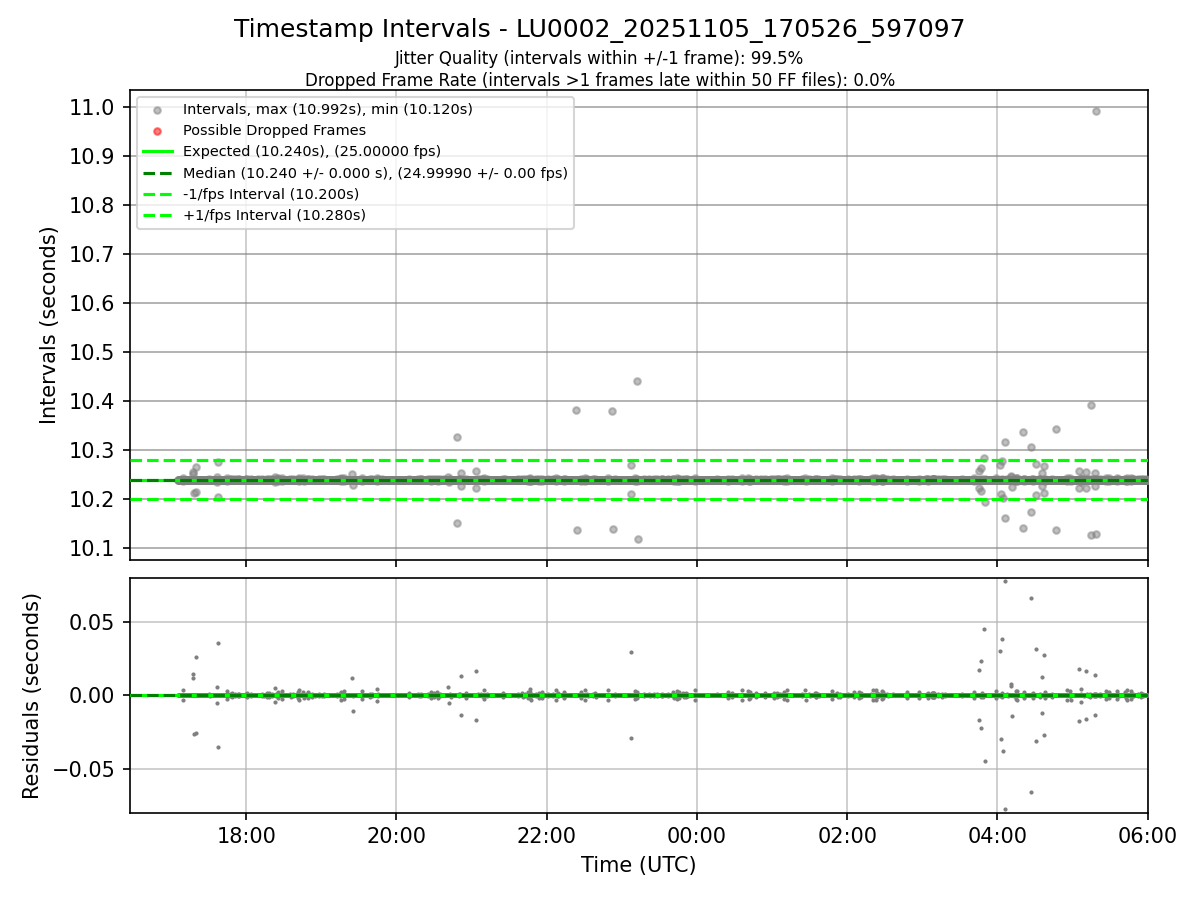Click the 'Median (10.240 +/- 0.000 s)' legend entry

click(375, 173)
